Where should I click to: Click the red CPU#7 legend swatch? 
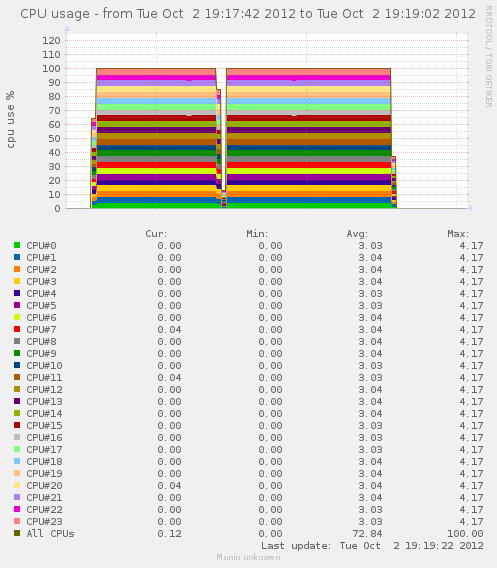pos(17,329)
